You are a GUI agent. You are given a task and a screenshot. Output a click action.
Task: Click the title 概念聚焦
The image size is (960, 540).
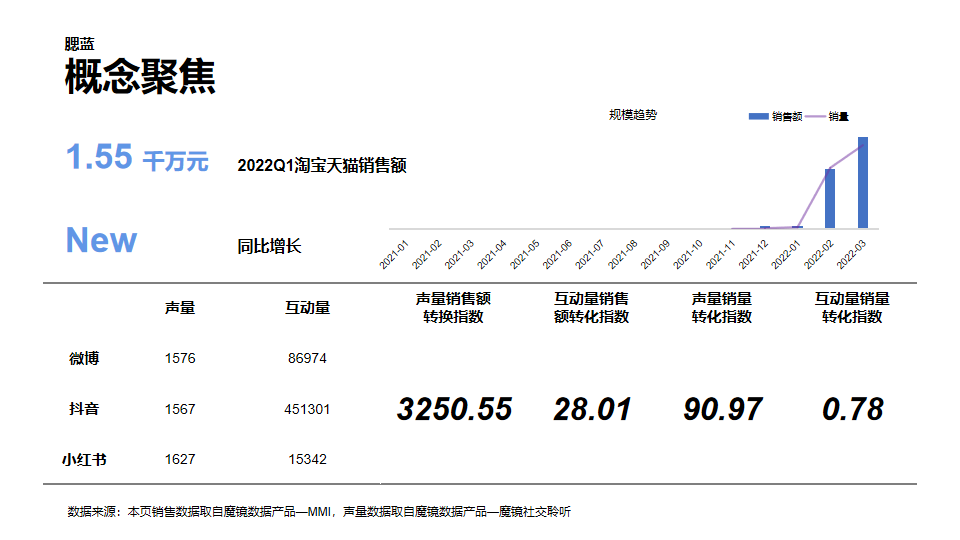tap(140, 77)
